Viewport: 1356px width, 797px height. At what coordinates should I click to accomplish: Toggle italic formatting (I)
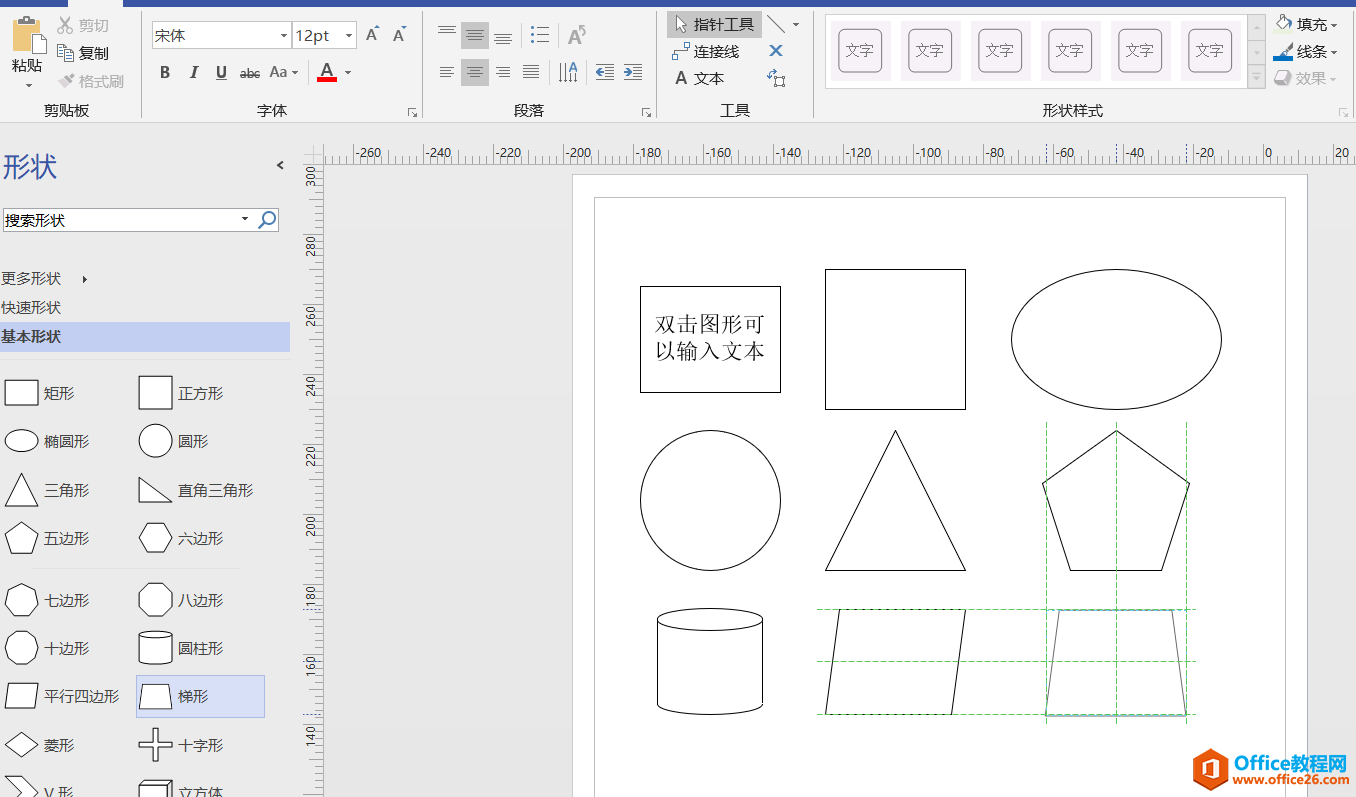194,72
